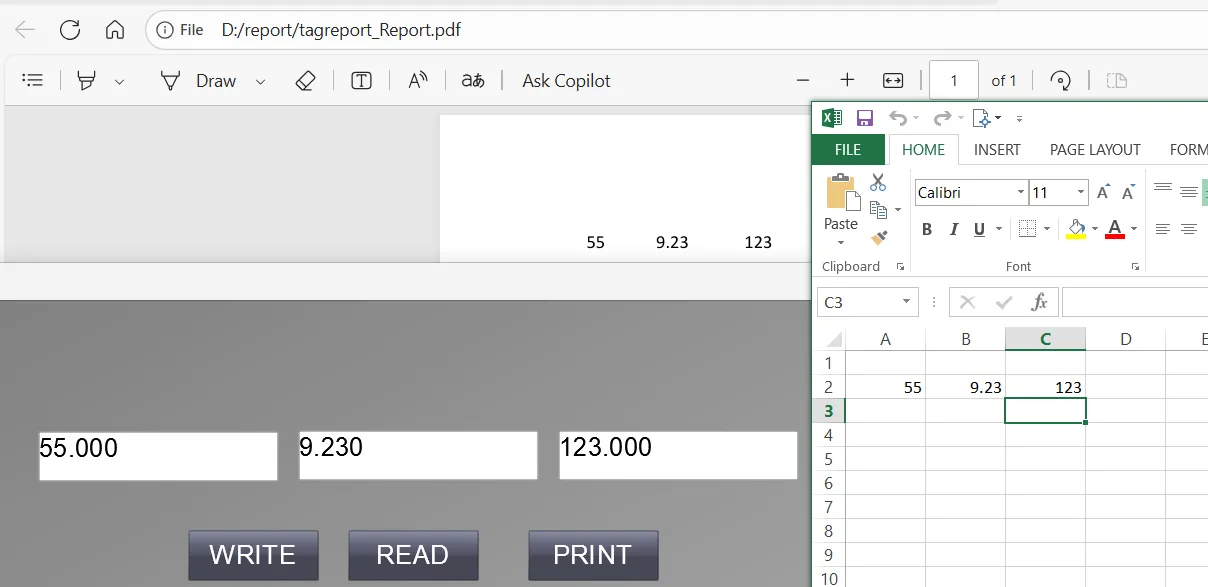Viewport: 1208px width, 587px height.
Task: Expand the Paste options arrow
Action: pyautogui.click(x=840, y=243)
